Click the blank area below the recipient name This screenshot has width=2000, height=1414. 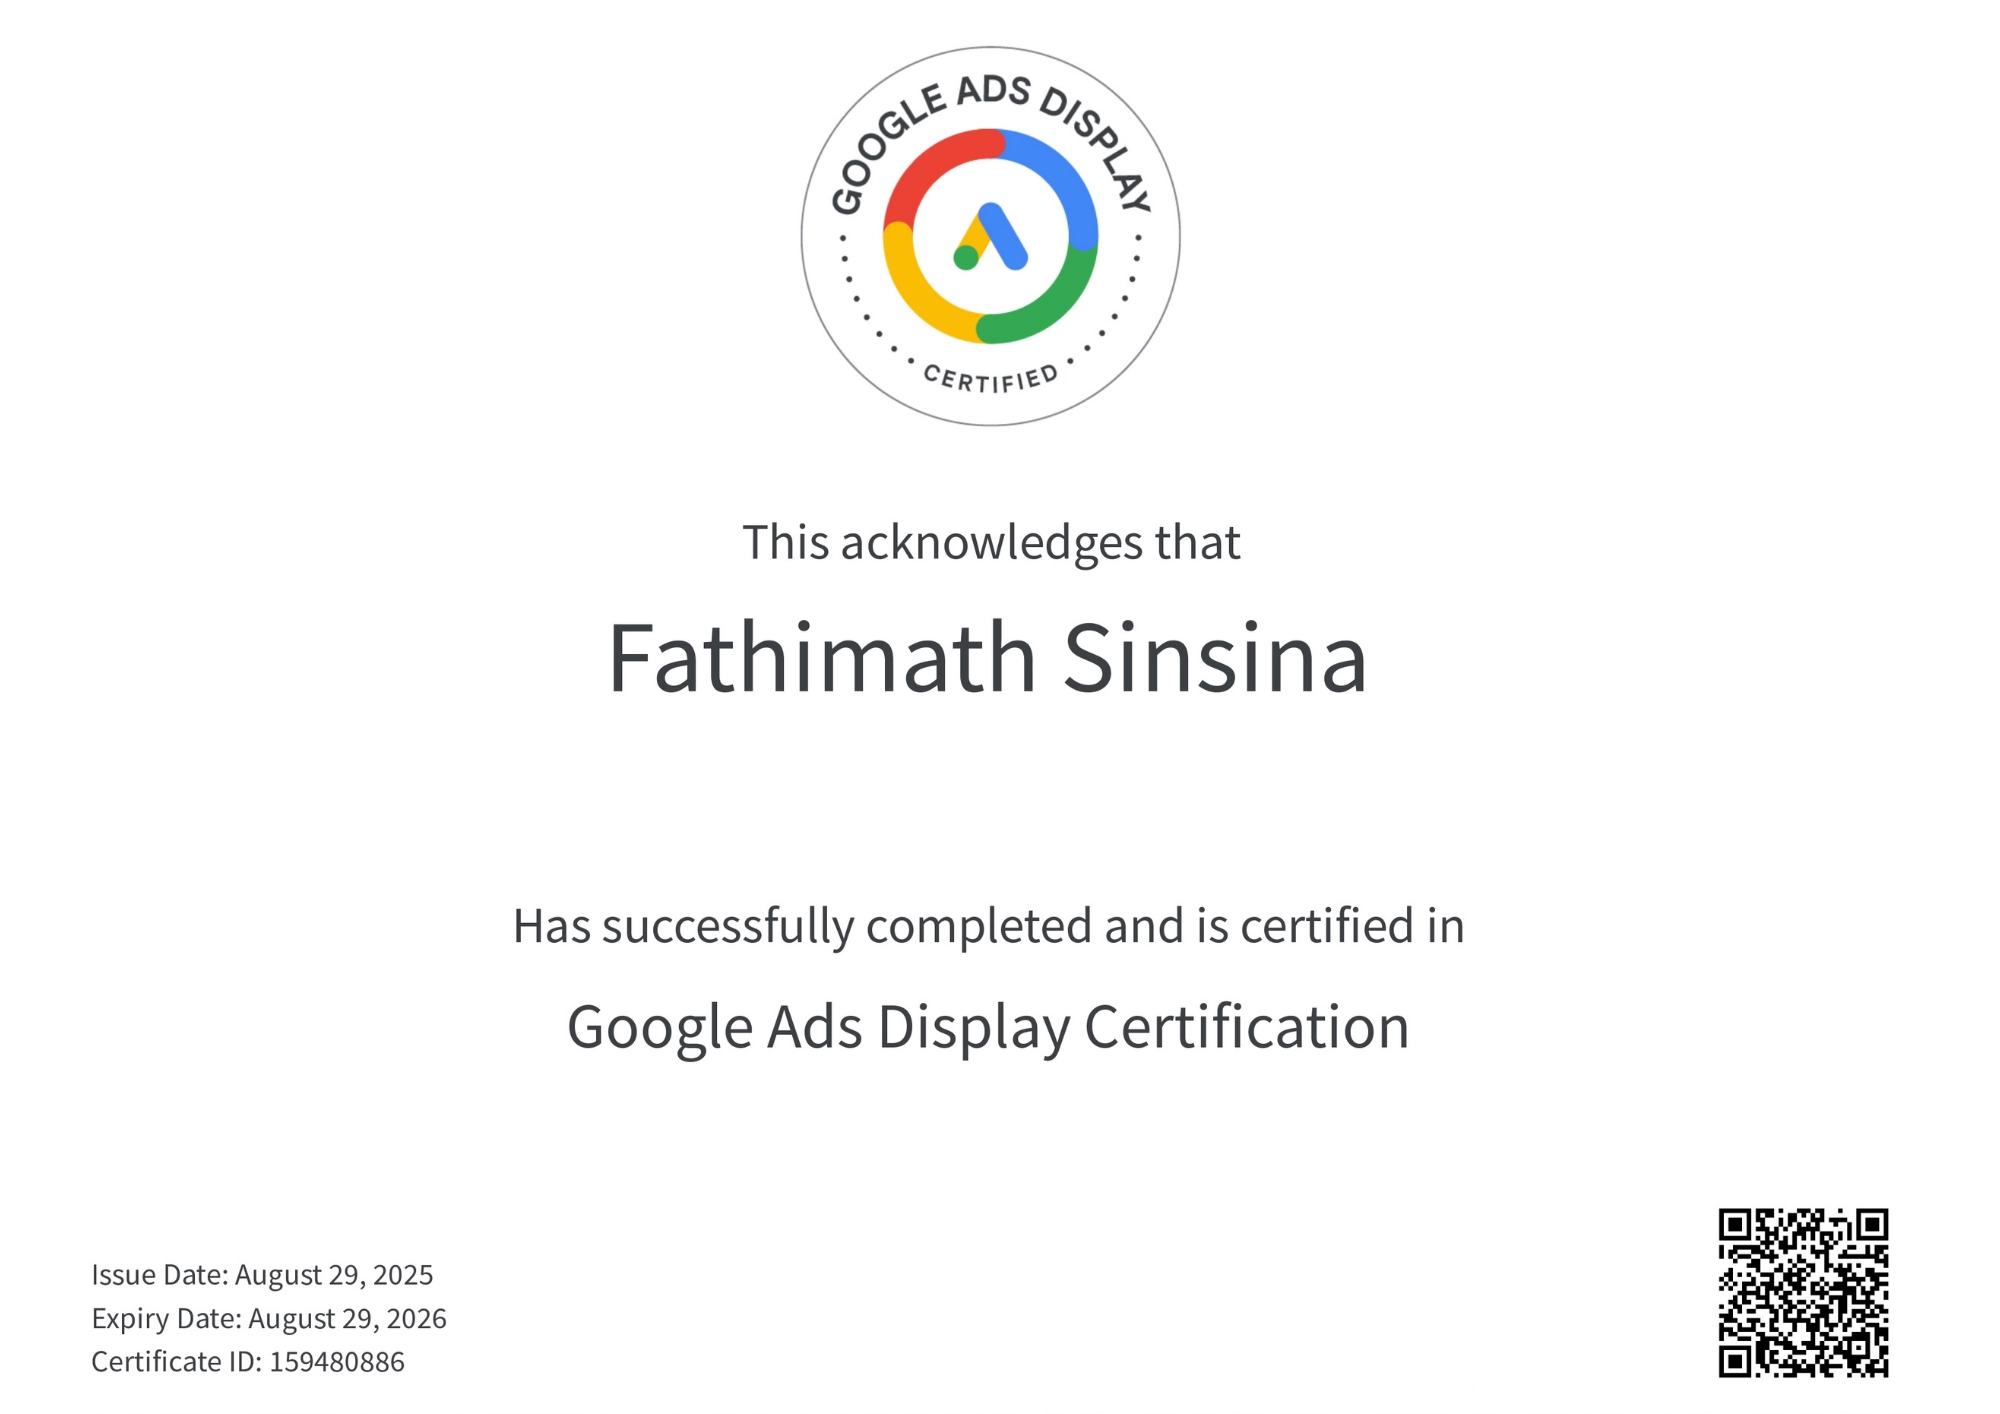(x=990, y=790)
